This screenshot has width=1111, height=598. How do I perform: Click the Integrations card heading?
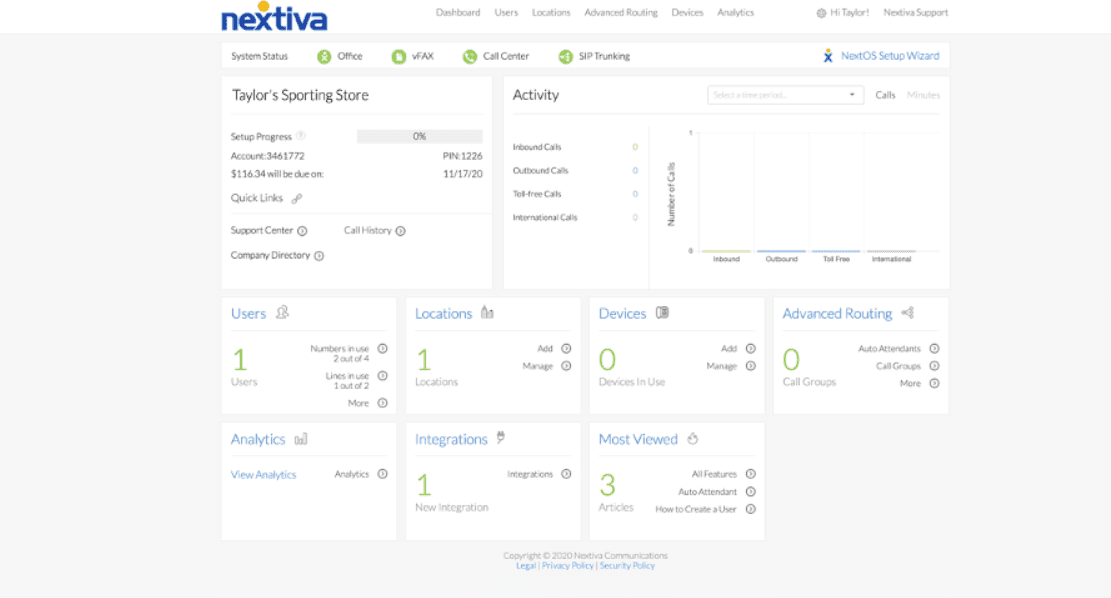tap(451, 439)
